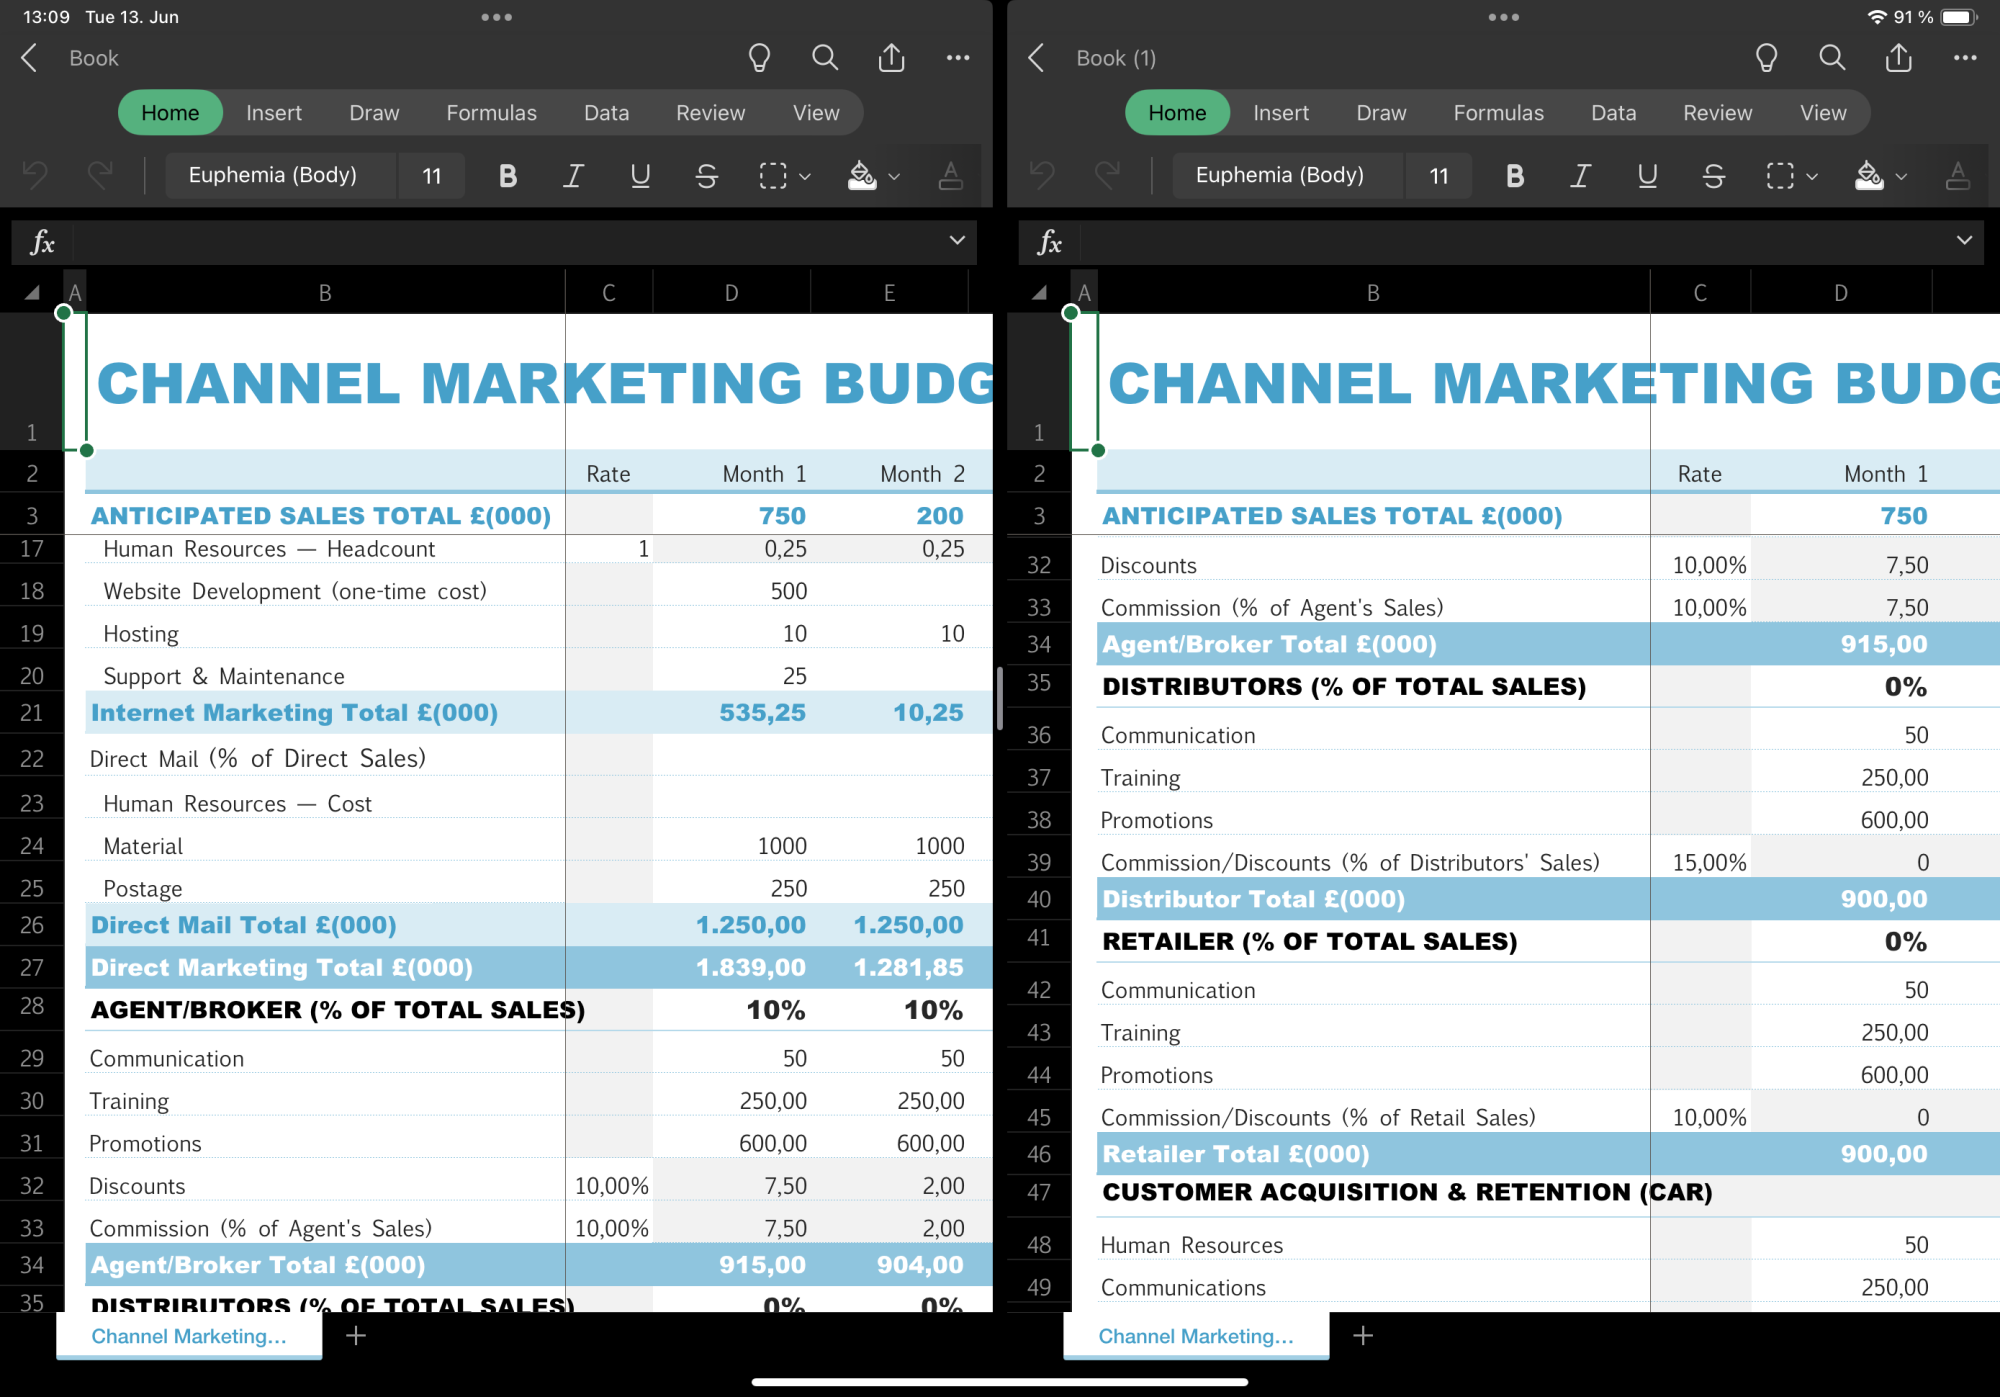Toggle bold formatting in left window
The image size is (2000, 1397).
507,176
